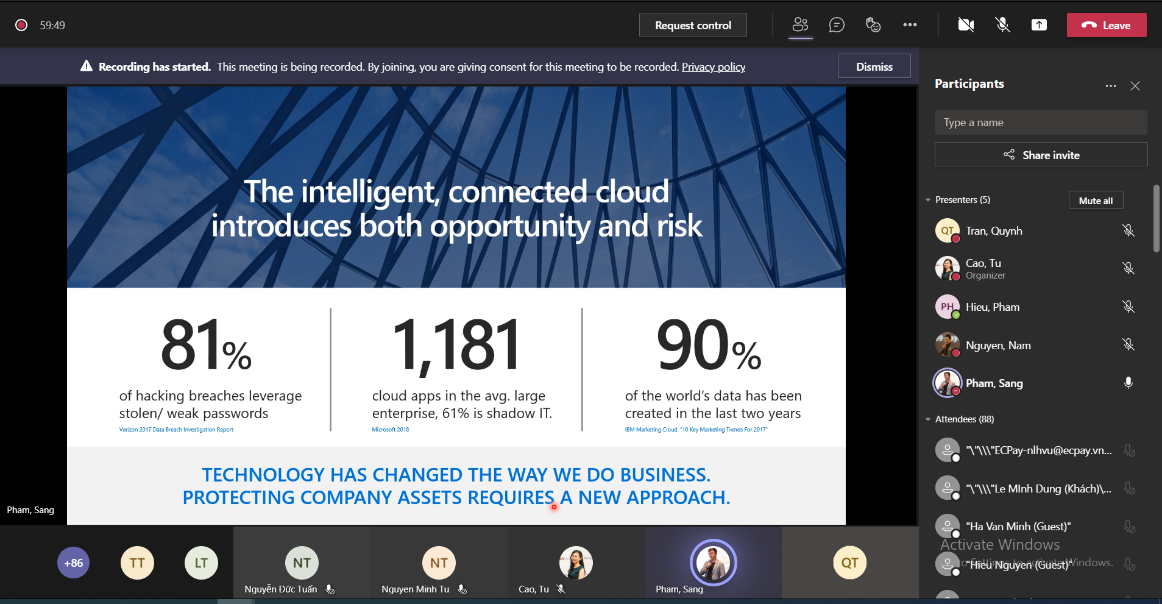Open the More actions ellipsis in meeting toolbar
This screenshot has height=604, width=1162.
tap(910, 25)
